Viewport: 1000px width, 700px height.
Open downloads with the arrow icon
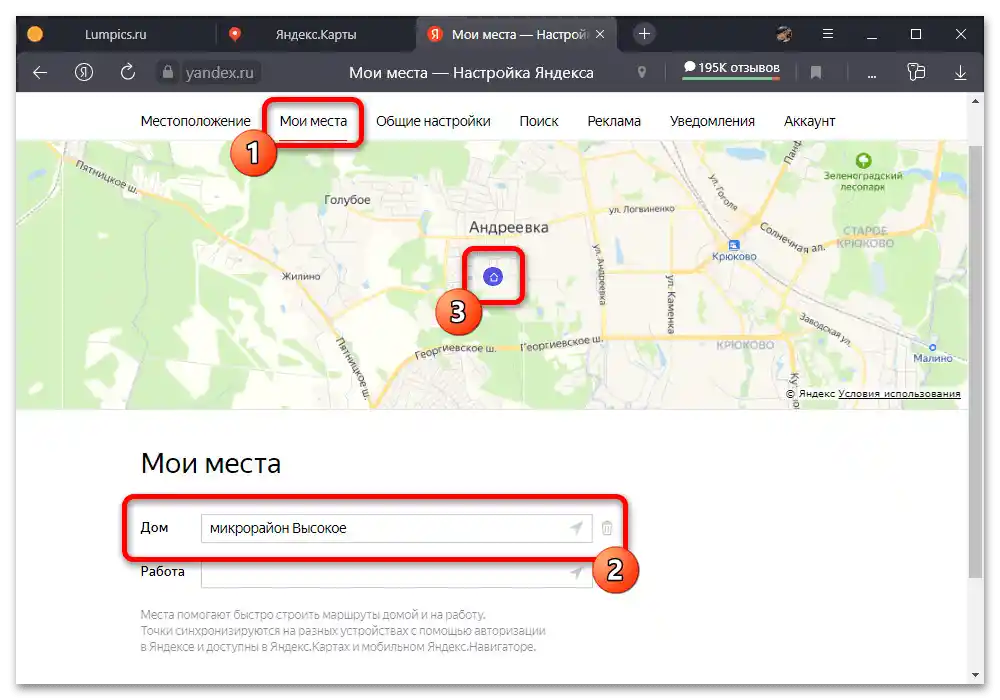pos(960,73)
